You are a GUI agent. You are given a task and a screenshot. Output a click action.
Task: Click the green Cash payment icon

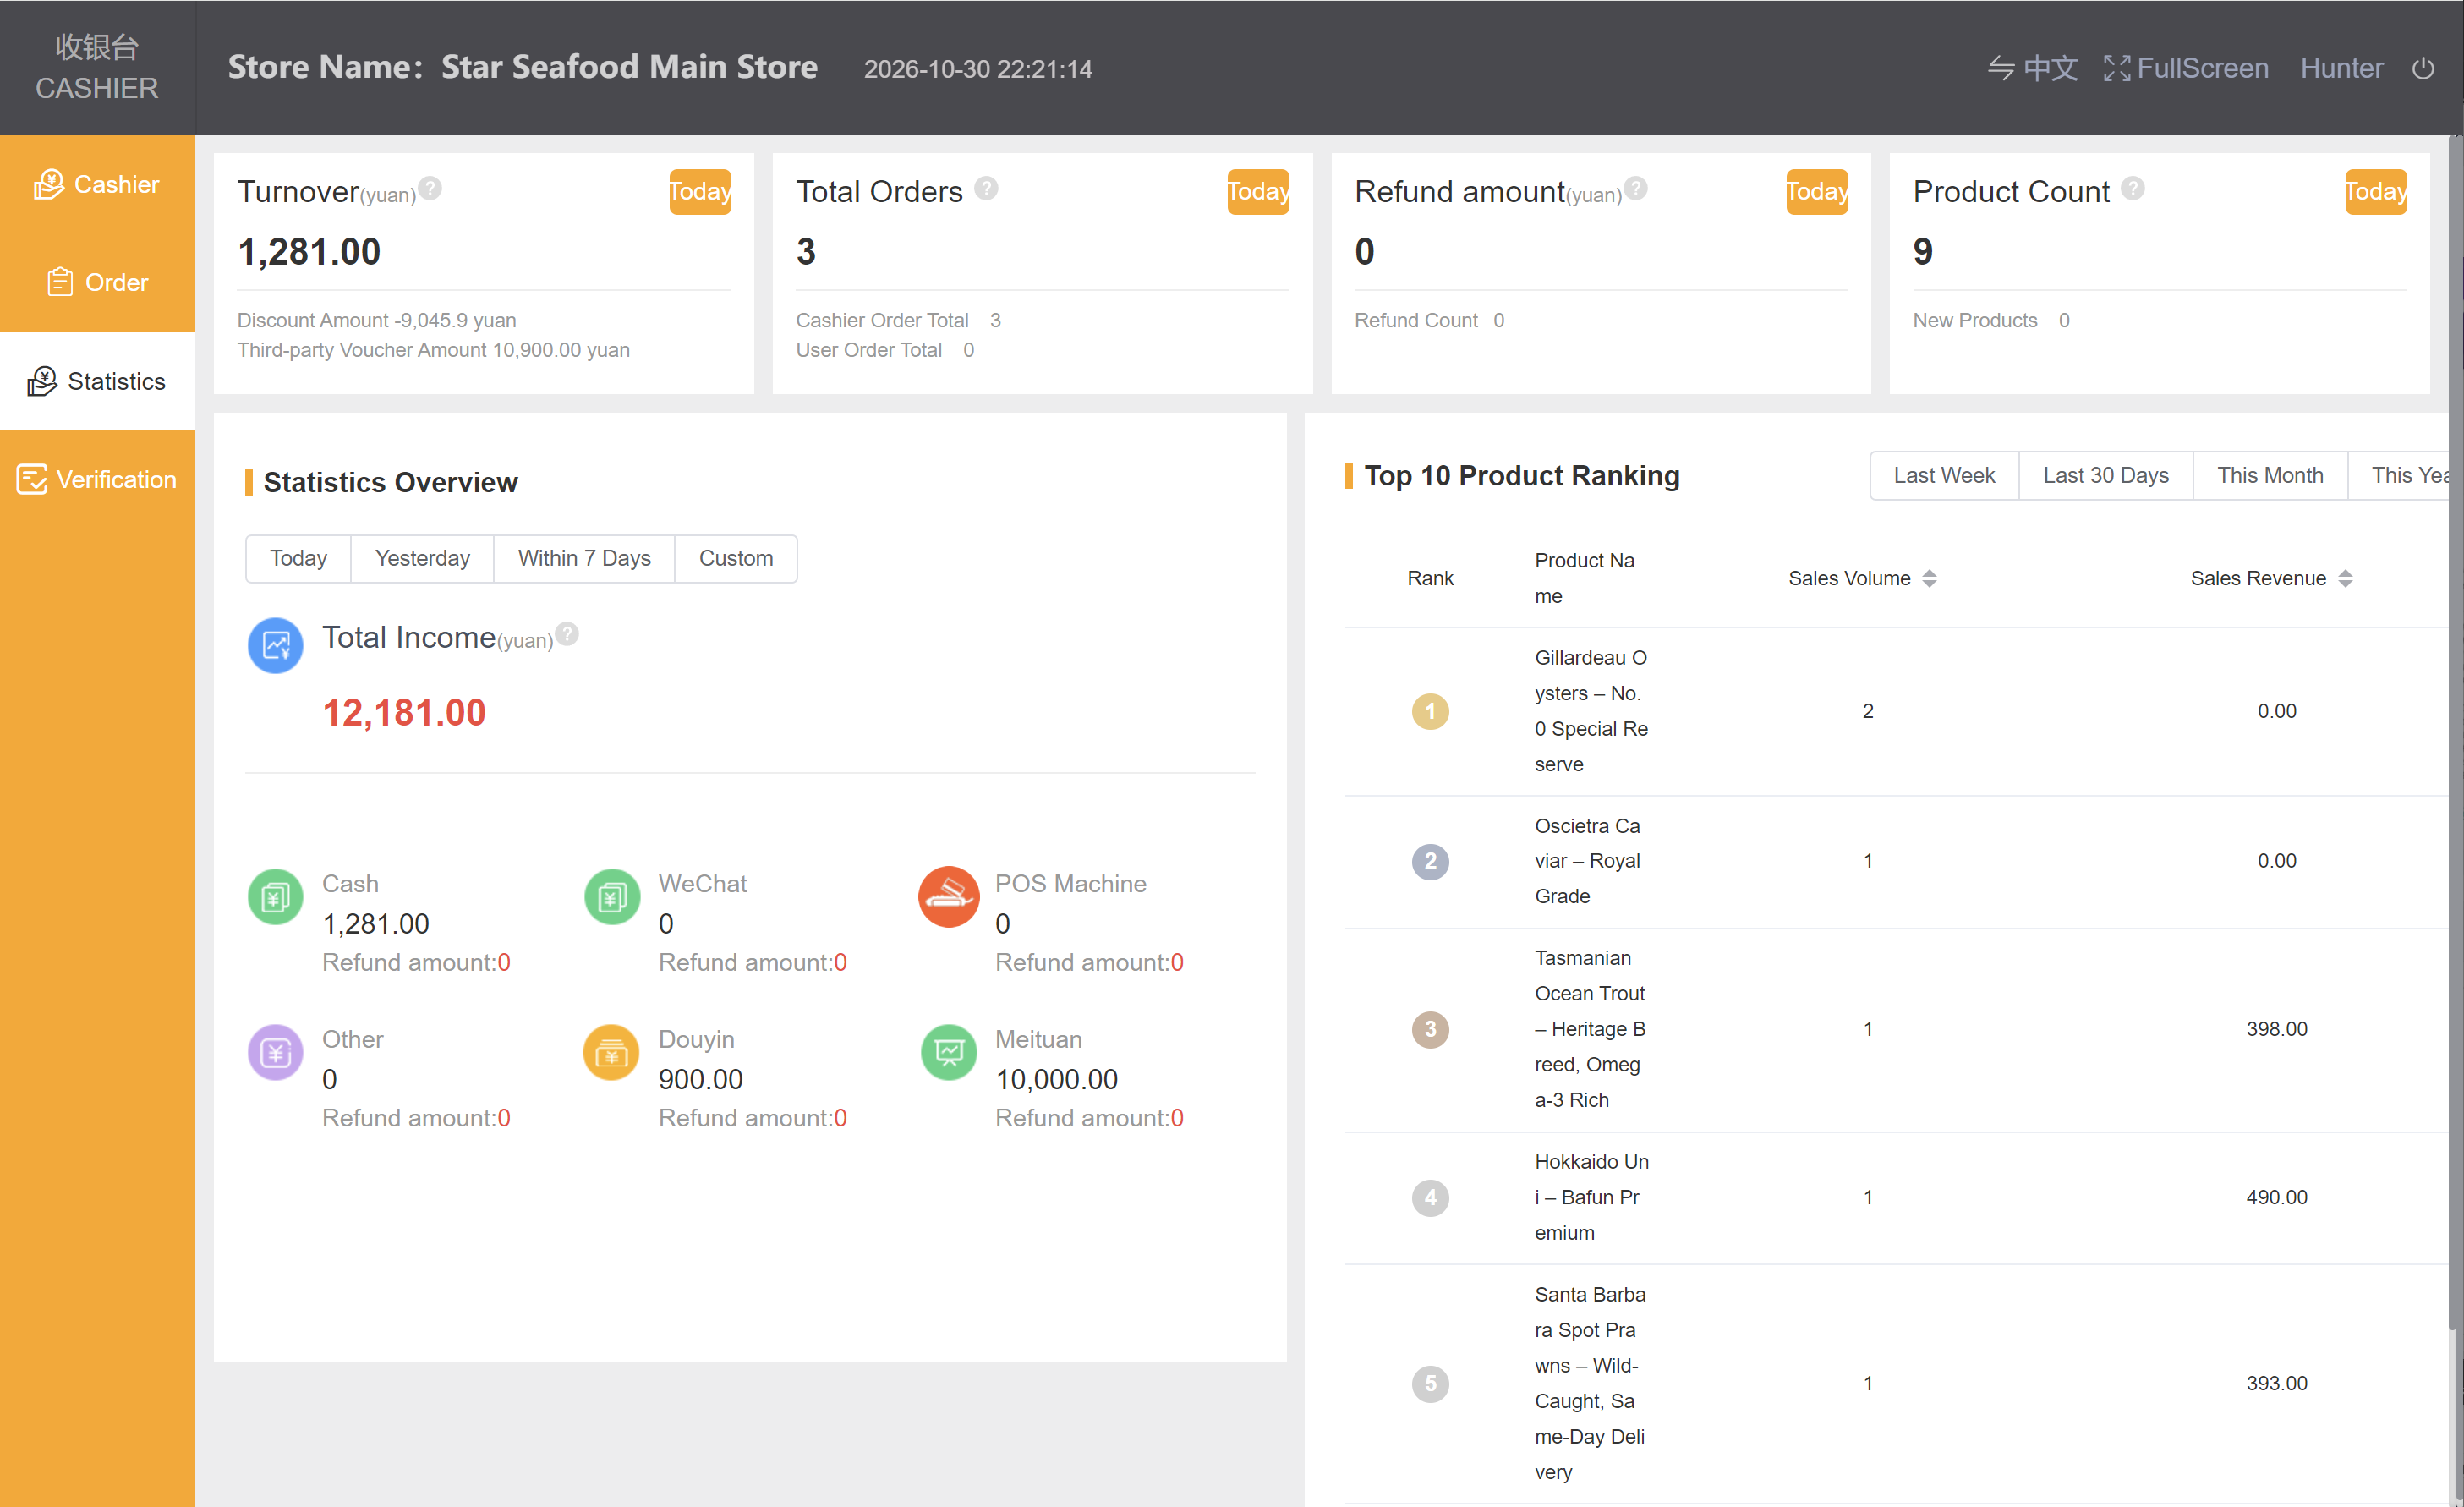click(276, 897)
